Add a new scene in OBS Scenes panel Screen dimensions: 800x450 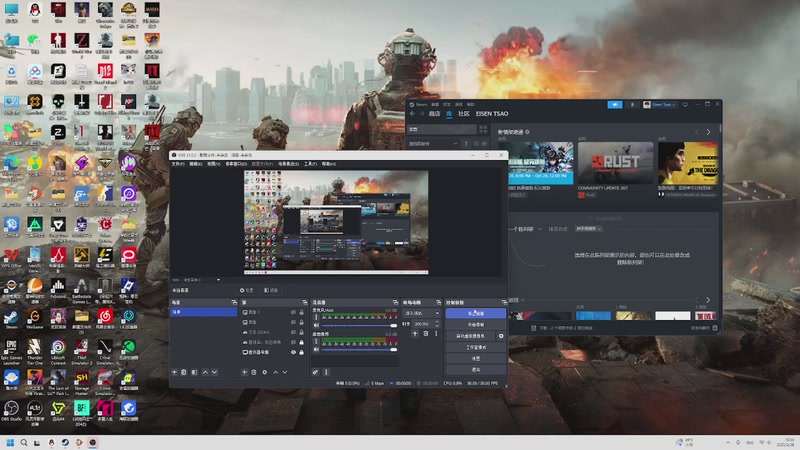(174, 372)
